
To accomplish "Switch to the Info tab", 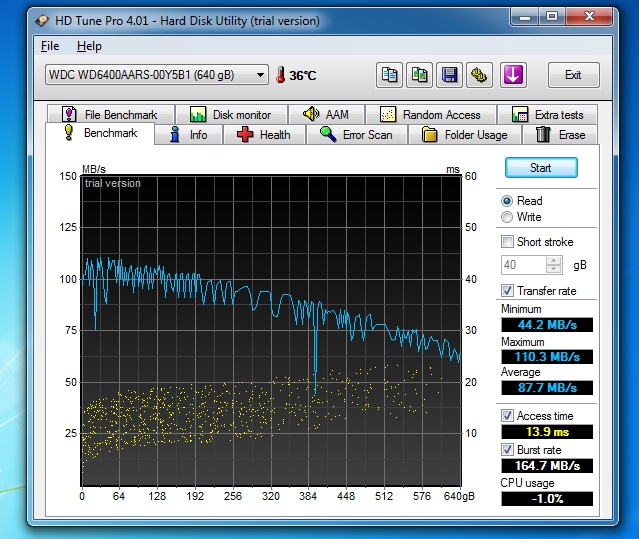I will pyautogui.click(x=189, y=134).
